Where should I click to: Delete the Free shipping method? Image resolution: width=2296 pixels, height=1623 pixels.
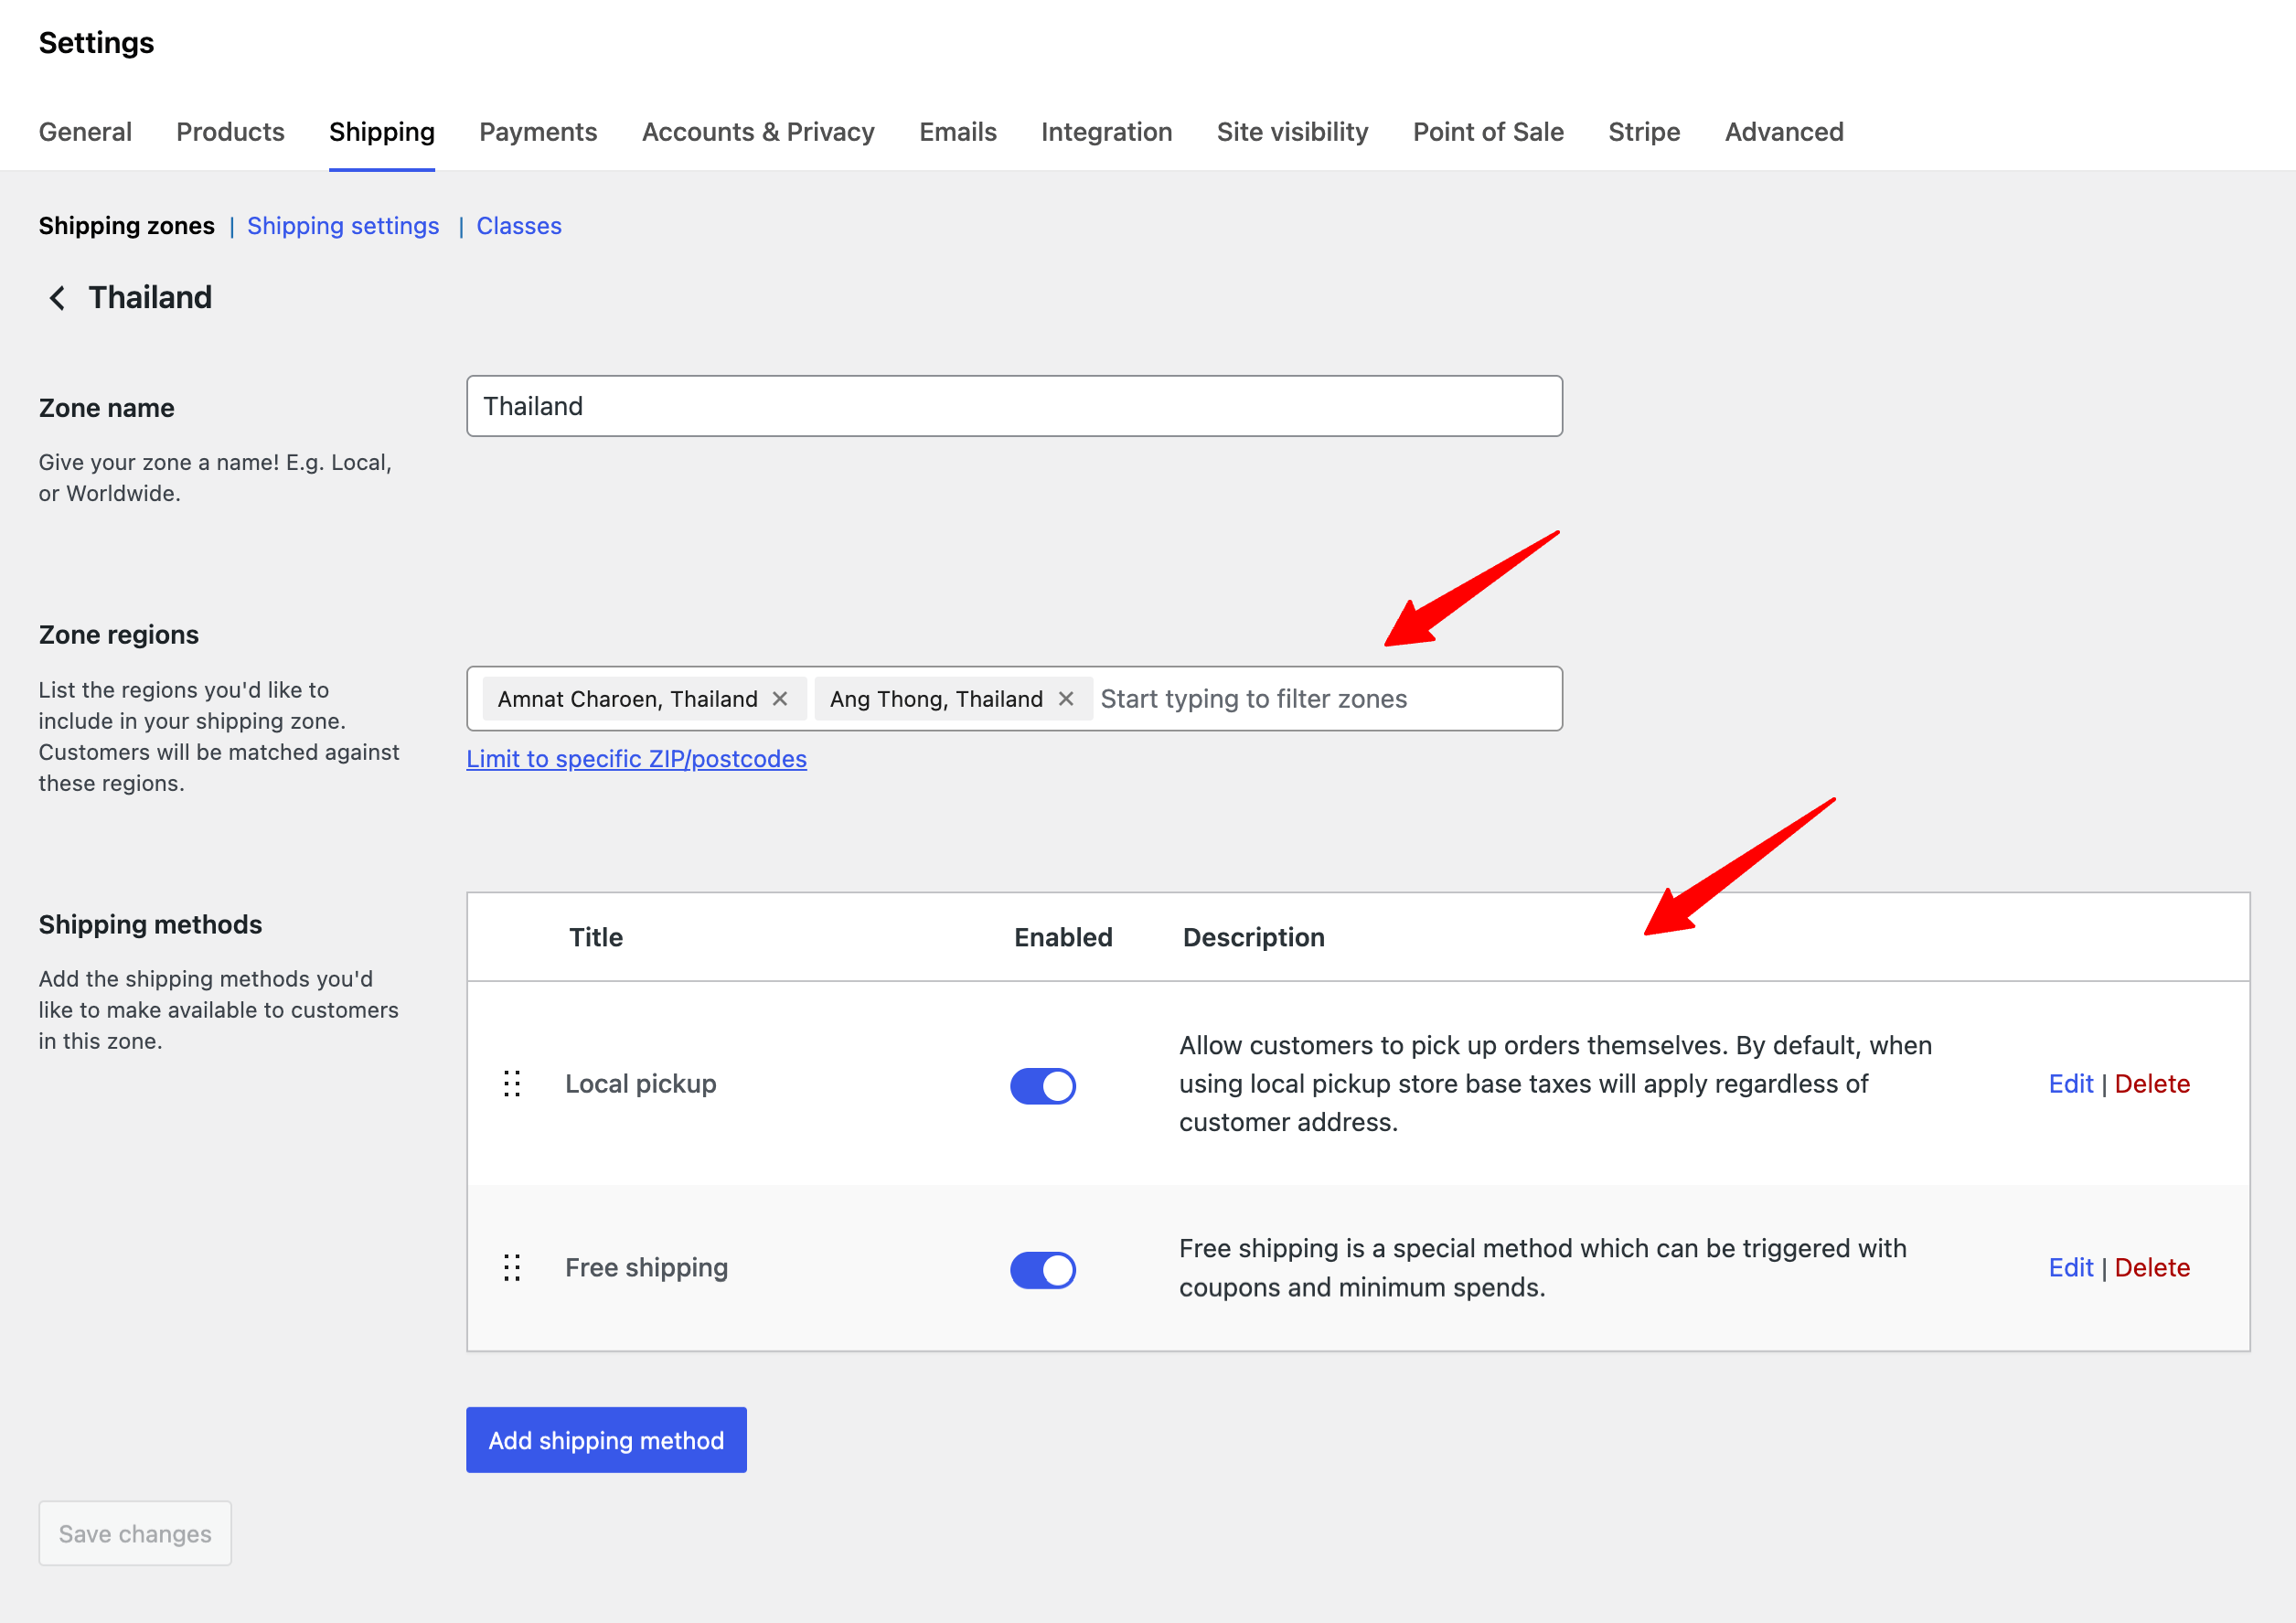[2151, 1268]
